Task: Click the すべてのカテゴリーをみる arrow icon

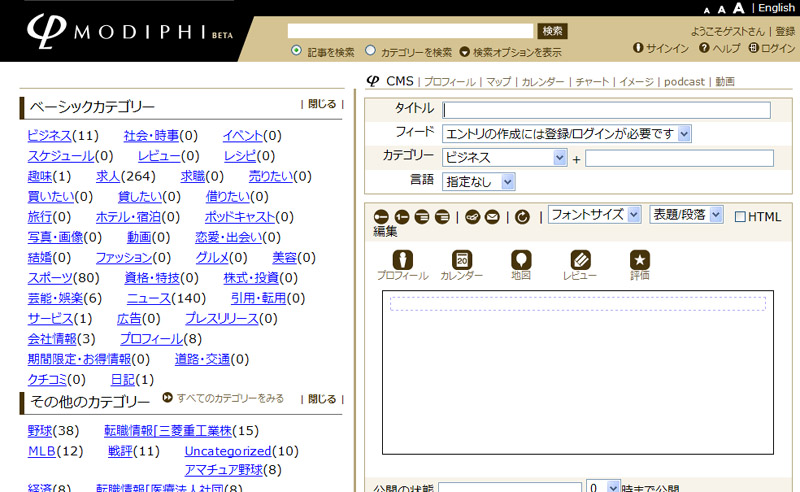Action: coord(167,397)
